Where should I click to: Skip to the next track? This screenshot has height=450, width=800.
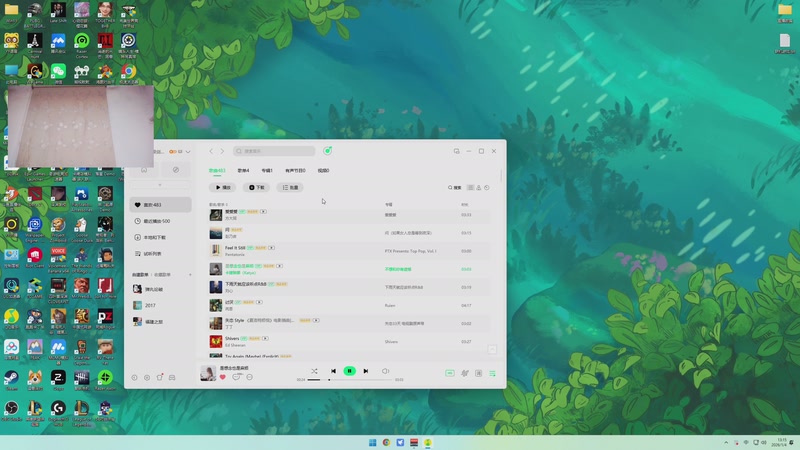tap(366, 371)
